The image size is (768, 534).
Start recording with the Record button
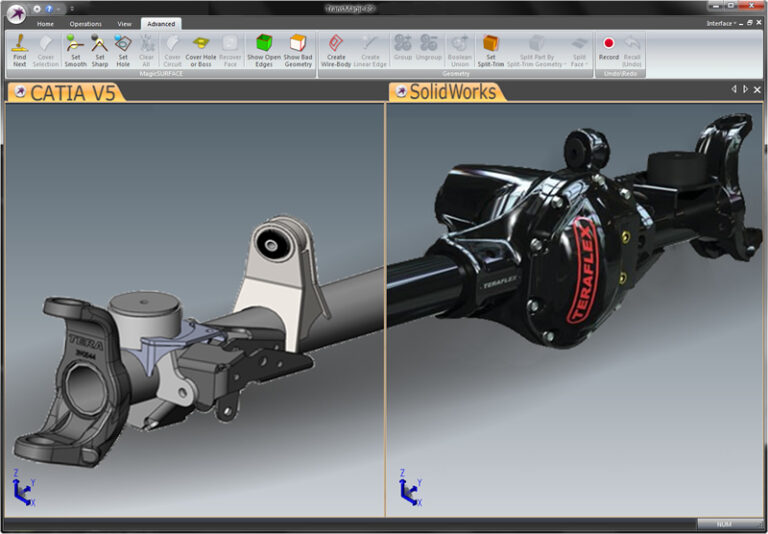pyautogui.click(x=608, y=49)
